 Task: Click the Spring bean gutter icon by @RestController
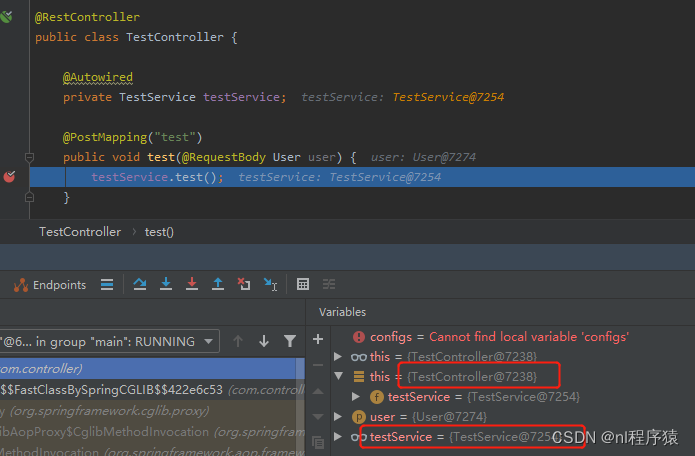point(7,17)
